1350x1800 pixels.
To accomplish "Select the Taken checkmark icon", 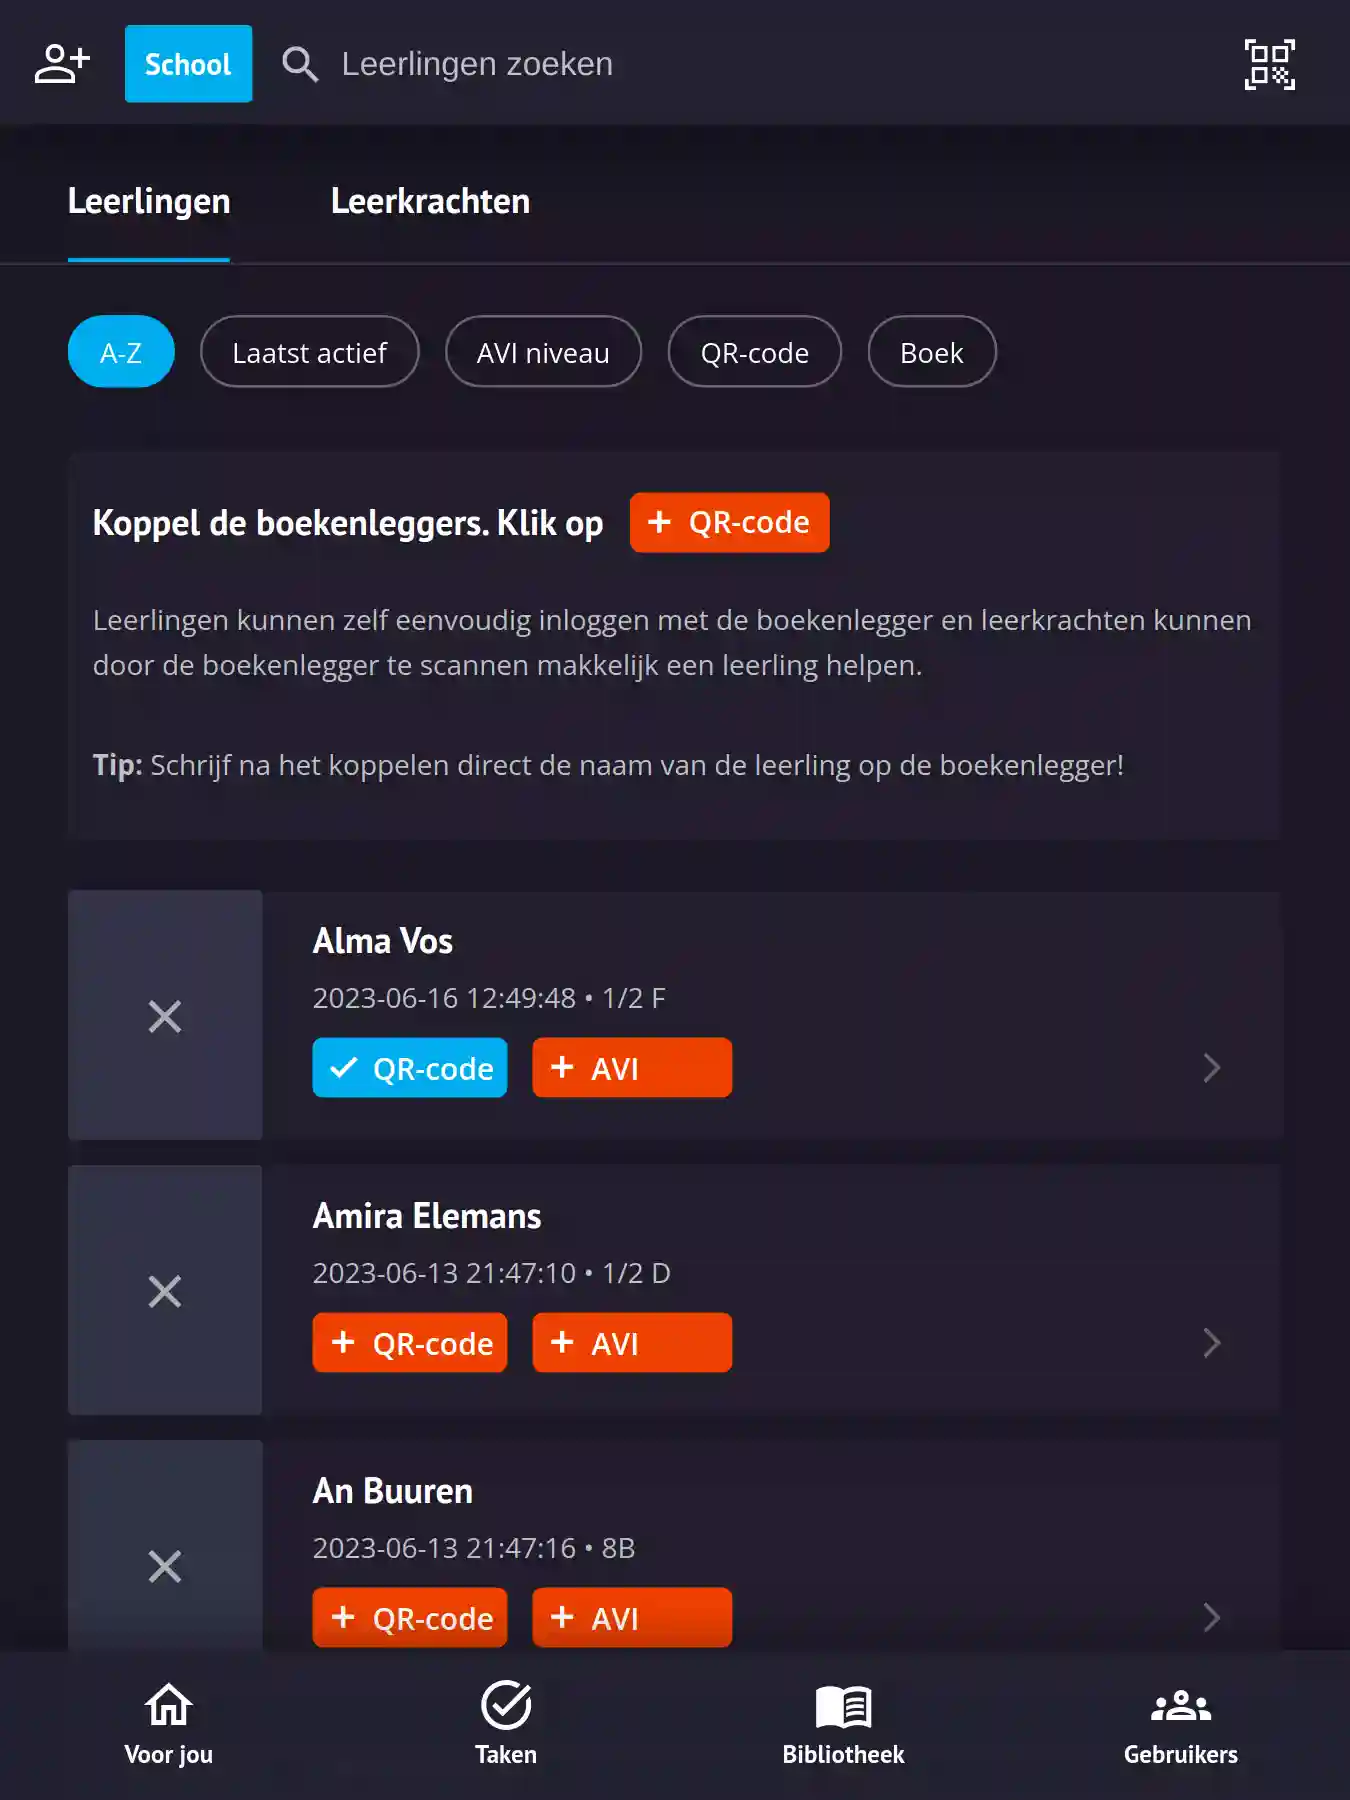I will 506,1705.
